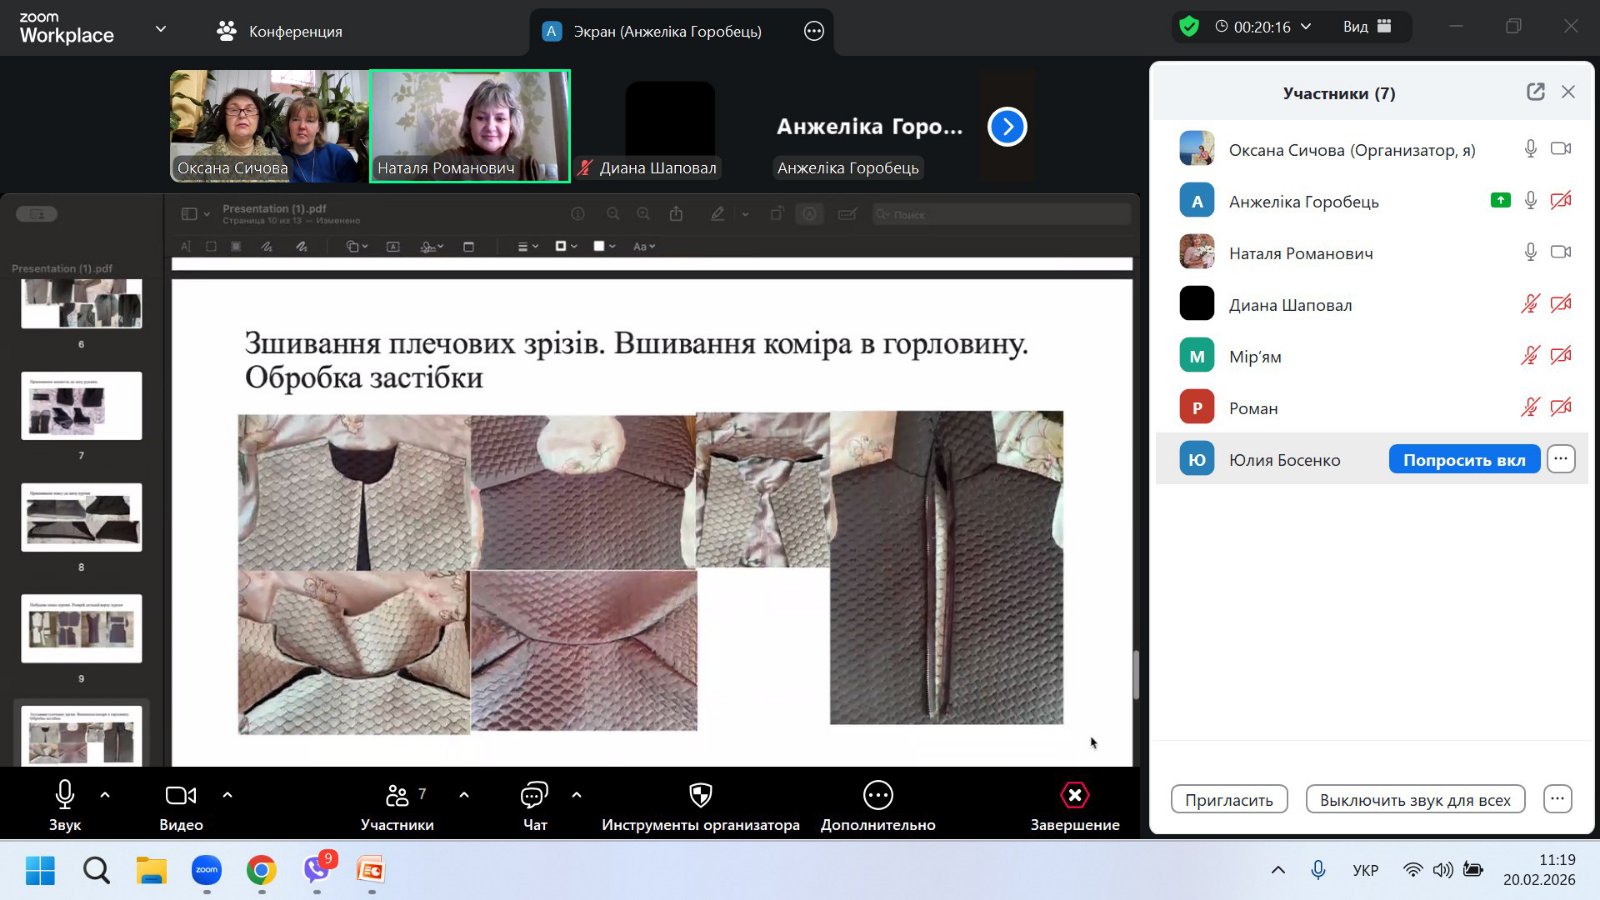Expand video options arrow beside Видео
The width and height of the screenshot is (1600, 900).
pyautogui.click(x=227, y=795)
